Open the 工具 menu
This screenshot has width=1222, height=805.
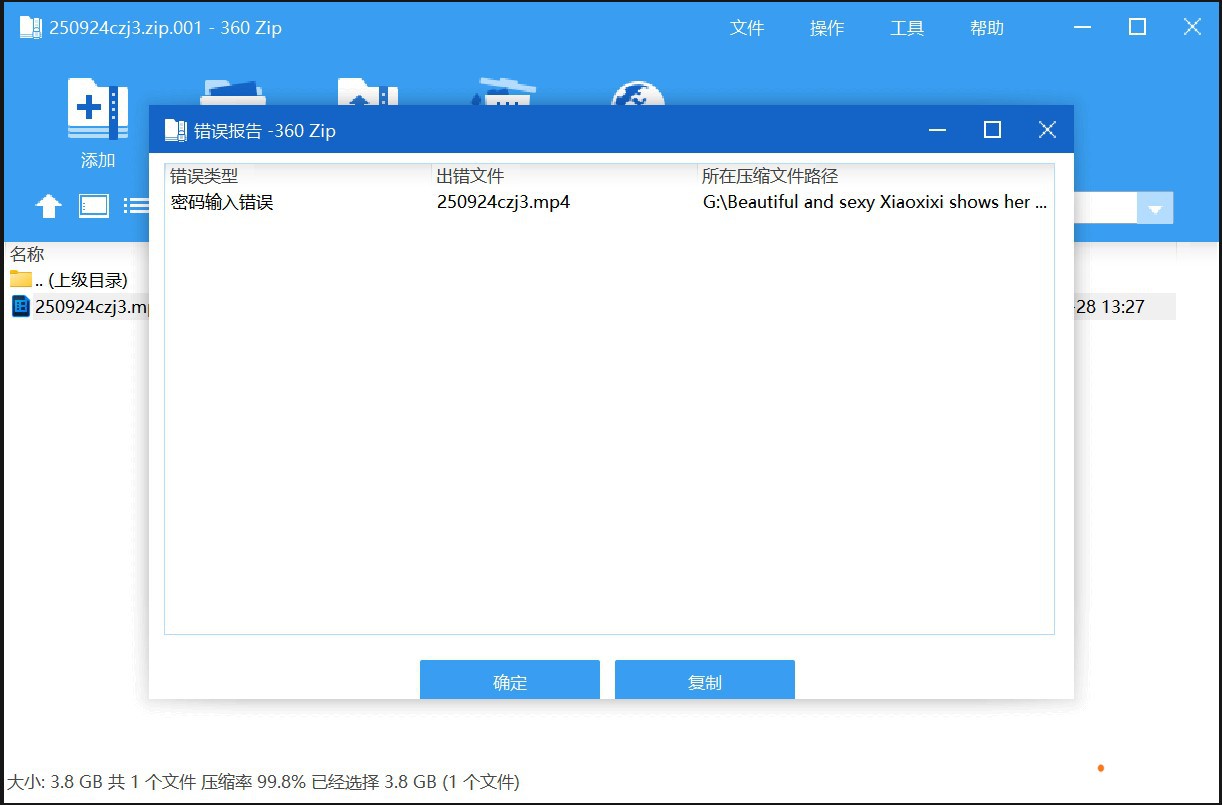pyautogui.click(x=907, y=28)
